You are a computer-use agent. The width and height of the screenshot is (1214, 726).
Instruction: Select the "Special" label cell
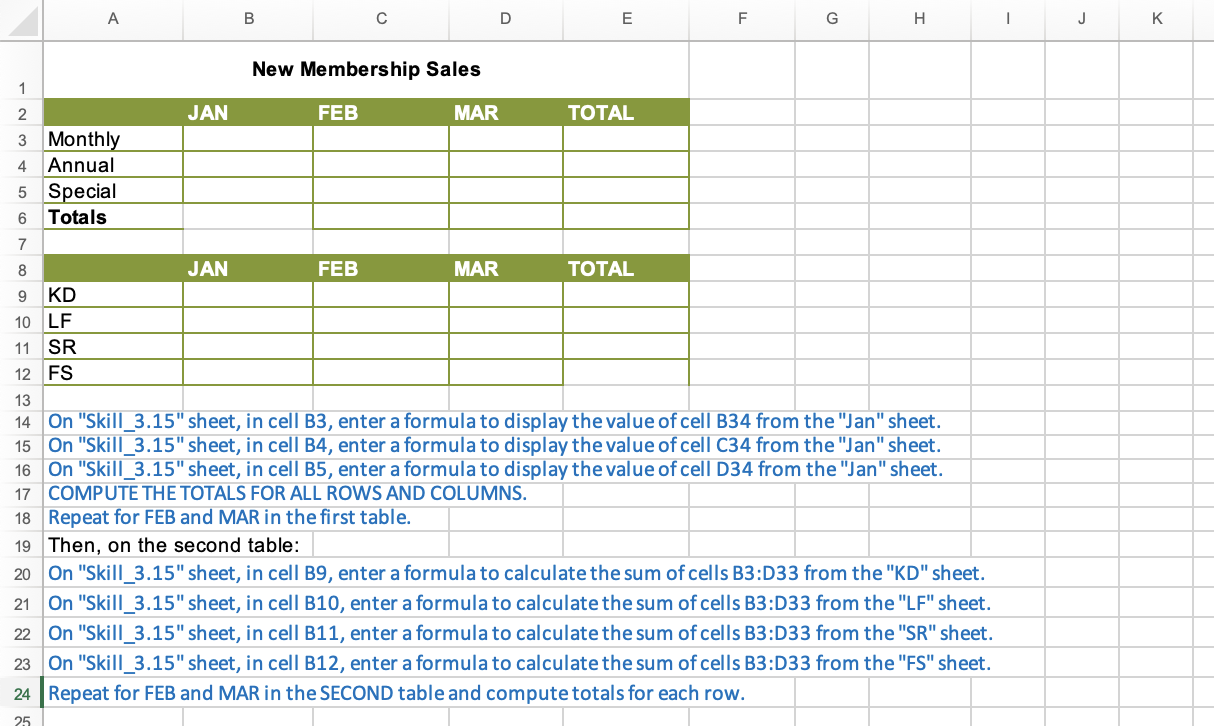[x=112, y=191]
